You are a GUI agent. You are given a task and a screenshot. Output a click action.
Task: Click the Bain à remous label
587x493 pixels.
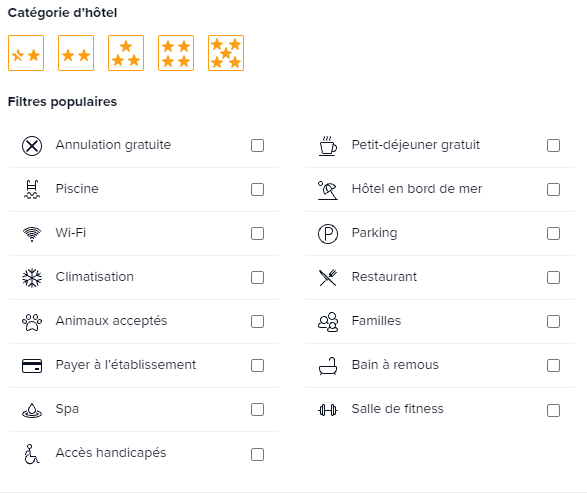coord(395,365)
